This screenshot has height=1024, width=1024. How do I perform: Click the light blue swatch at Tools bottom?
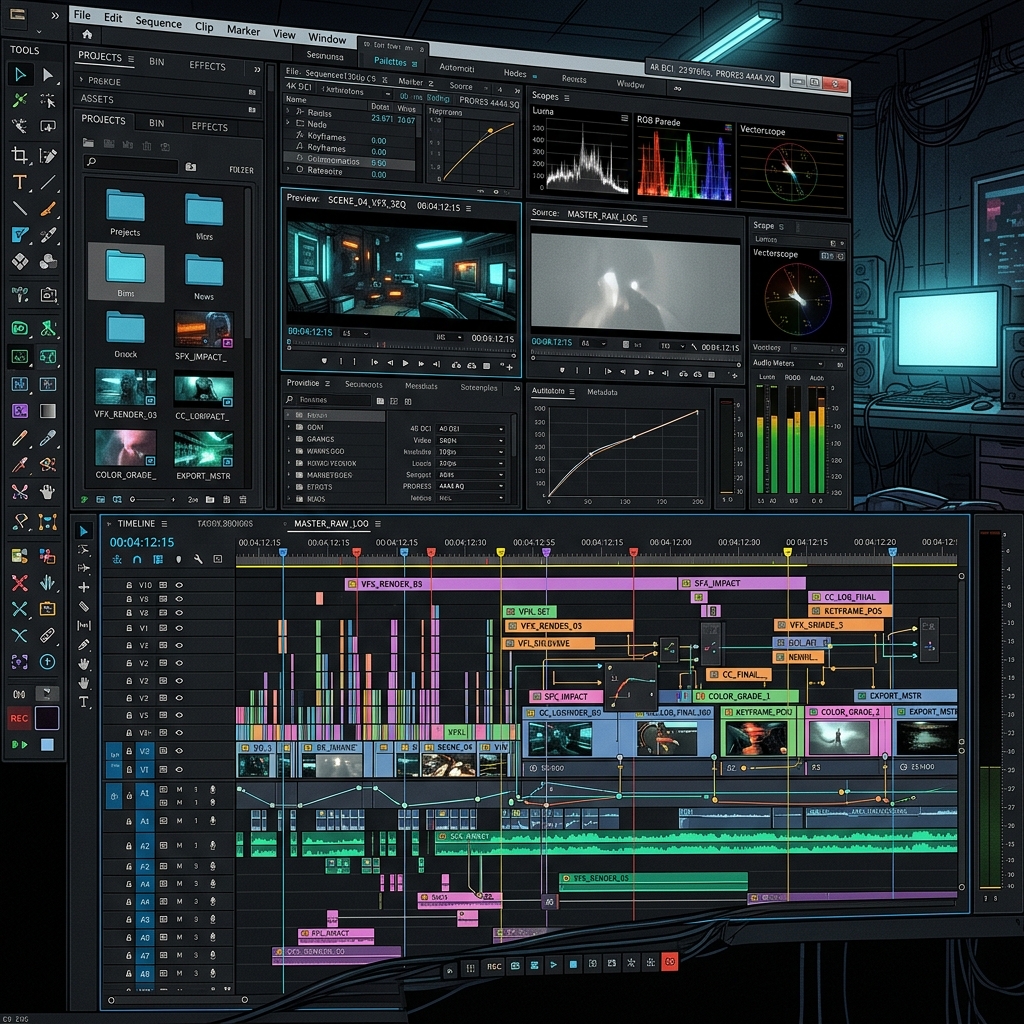click(x=47, y=744)
